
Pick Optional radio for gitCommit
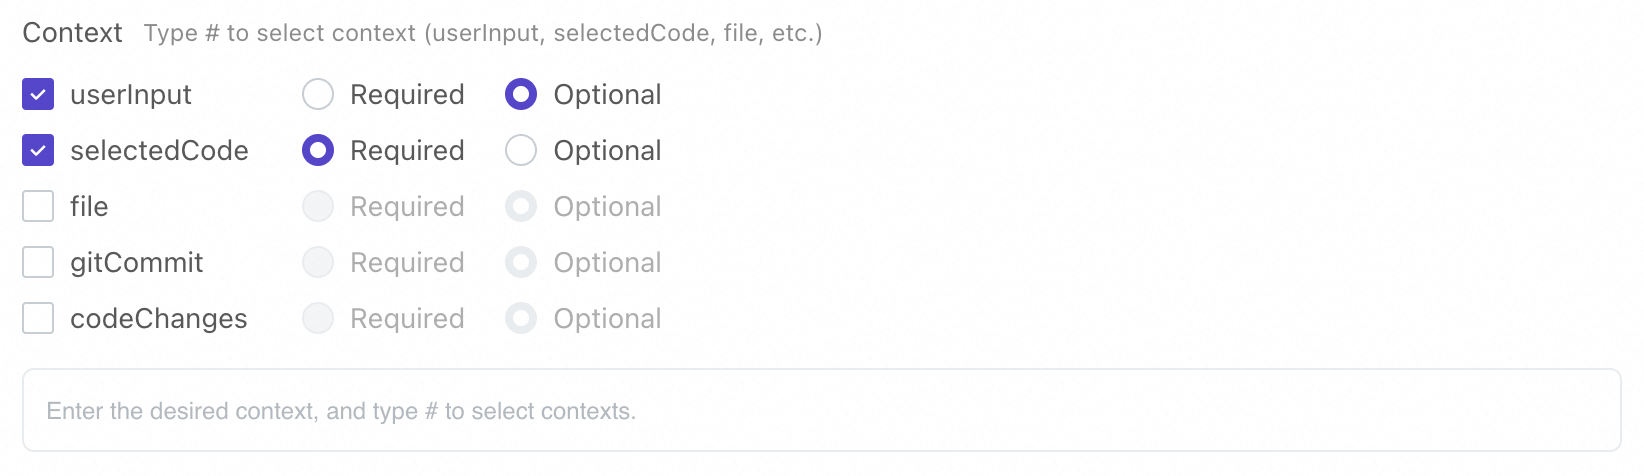(521, 263)
